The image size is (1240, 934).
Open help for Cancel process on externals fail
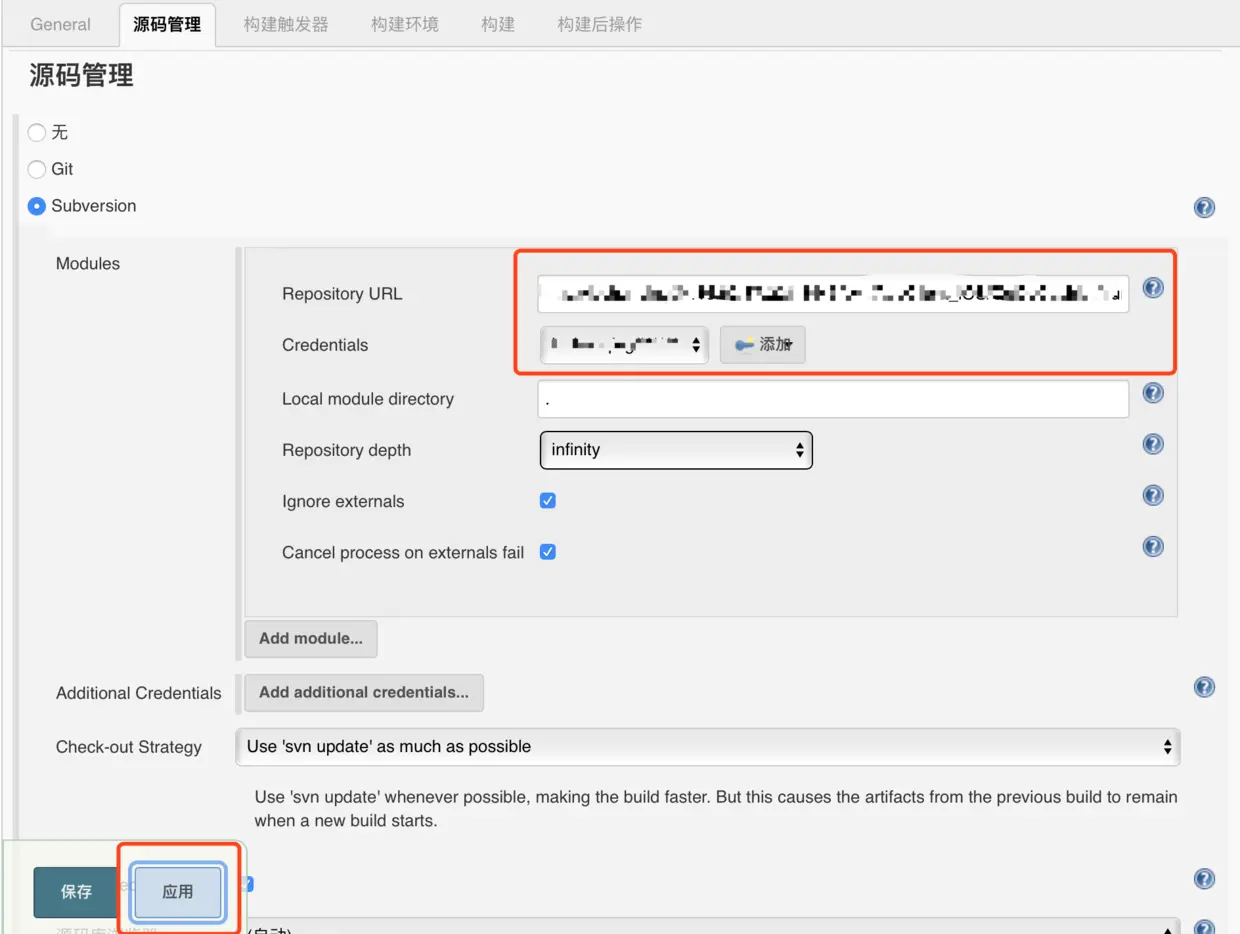click(x=1153, y=546)
